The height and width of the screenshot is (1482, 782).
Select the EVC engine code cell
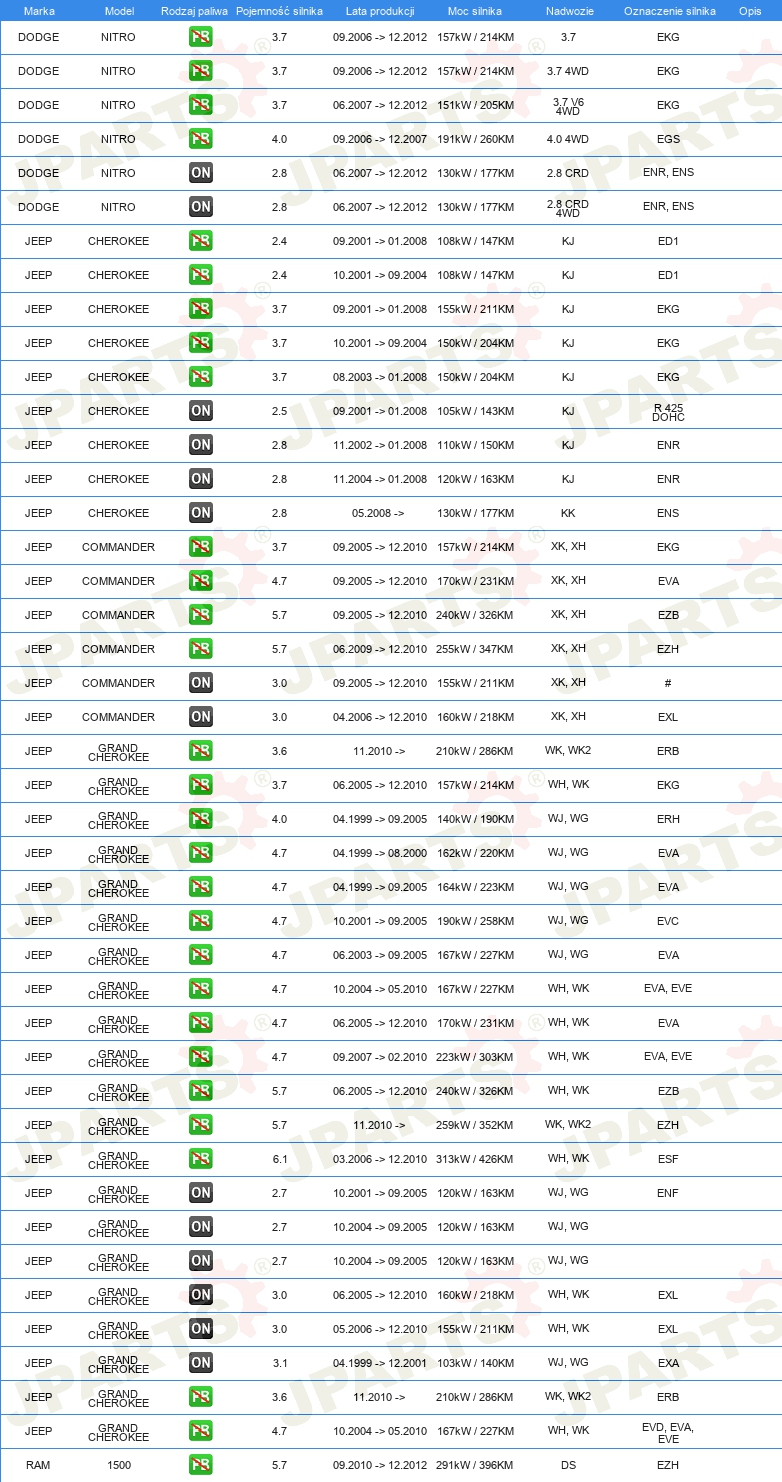pyautogui.click(x=668, y=921)
